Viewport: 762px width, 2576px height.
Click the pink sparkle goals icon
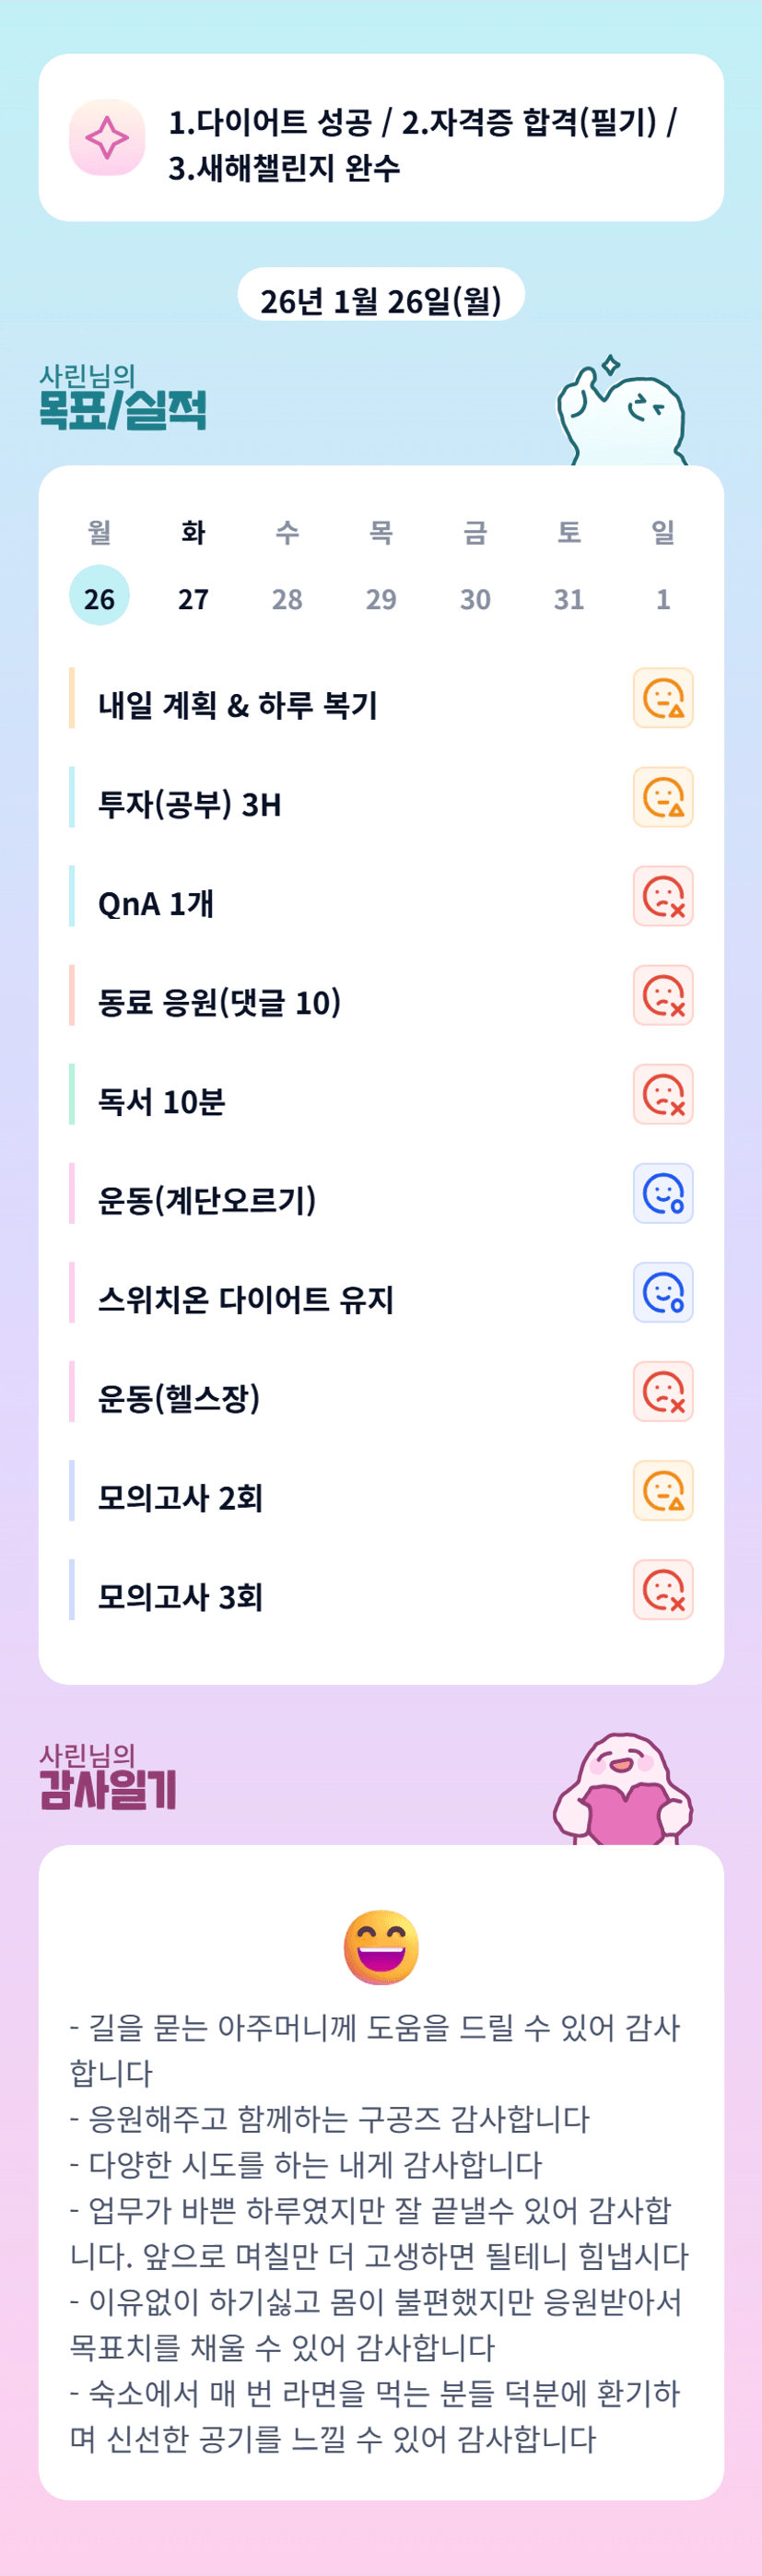[107, 137]
